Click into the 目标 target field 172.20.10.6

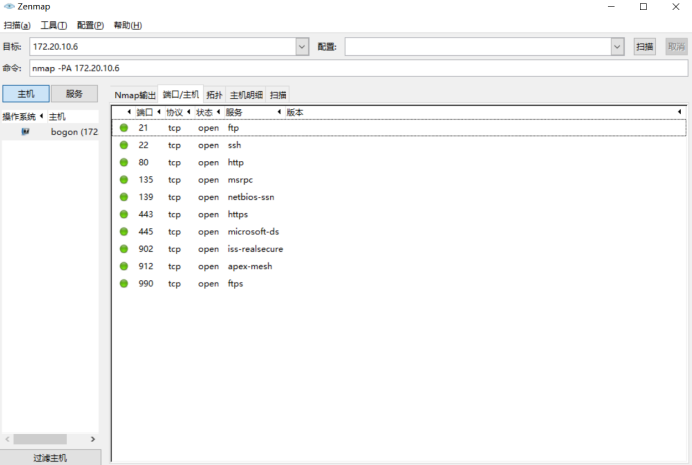point(163,47)
